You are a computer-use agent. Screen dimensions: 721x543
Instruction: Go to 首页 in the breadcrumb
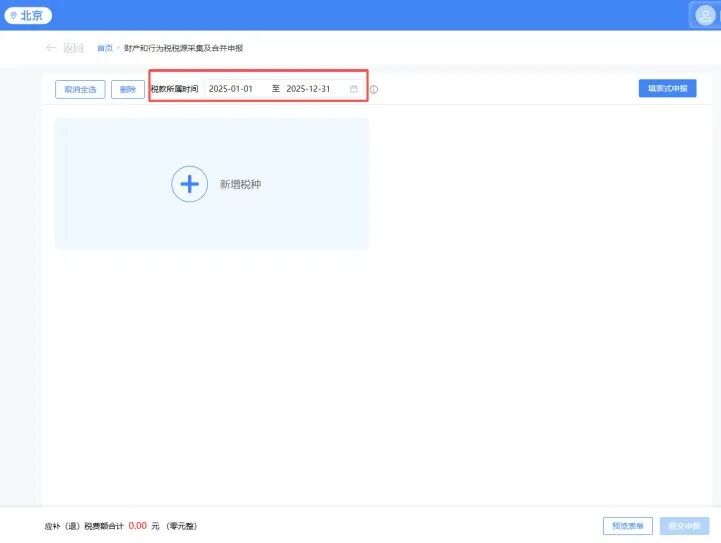(104, 48)
